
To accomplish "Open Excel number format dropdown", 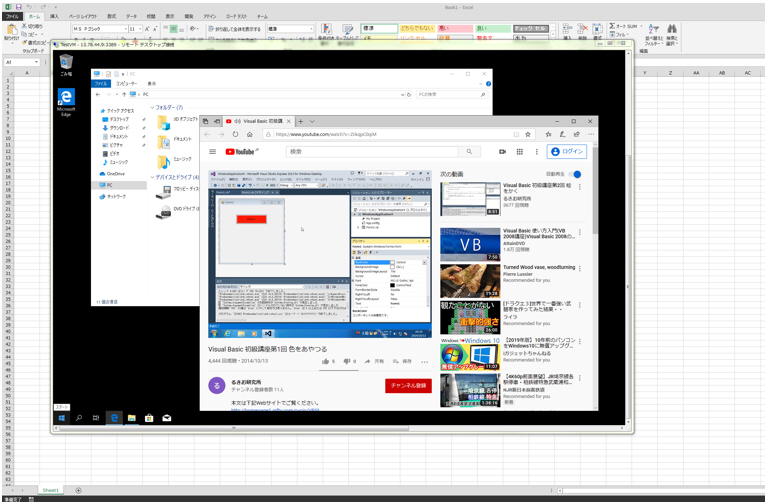I will [x=311, y=29].
